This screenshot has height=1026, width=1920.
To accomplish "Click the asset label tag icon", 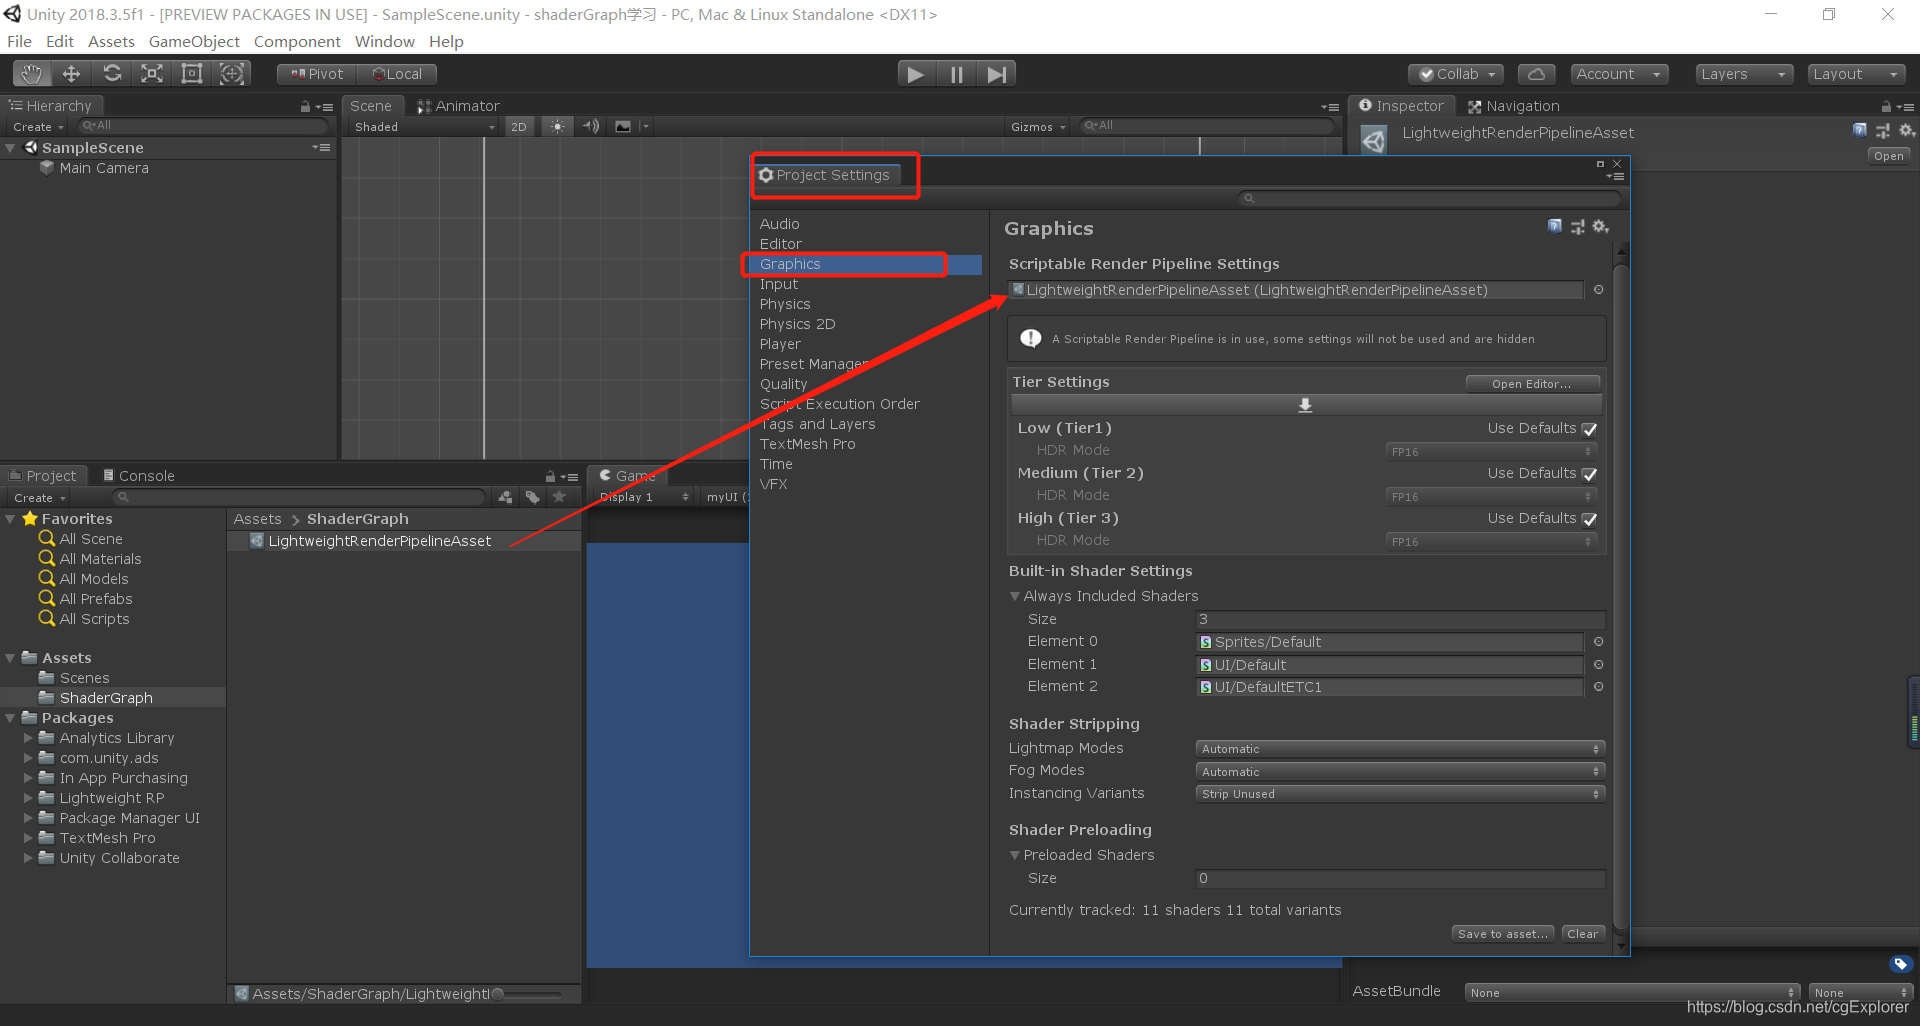I will point(1901,964).
